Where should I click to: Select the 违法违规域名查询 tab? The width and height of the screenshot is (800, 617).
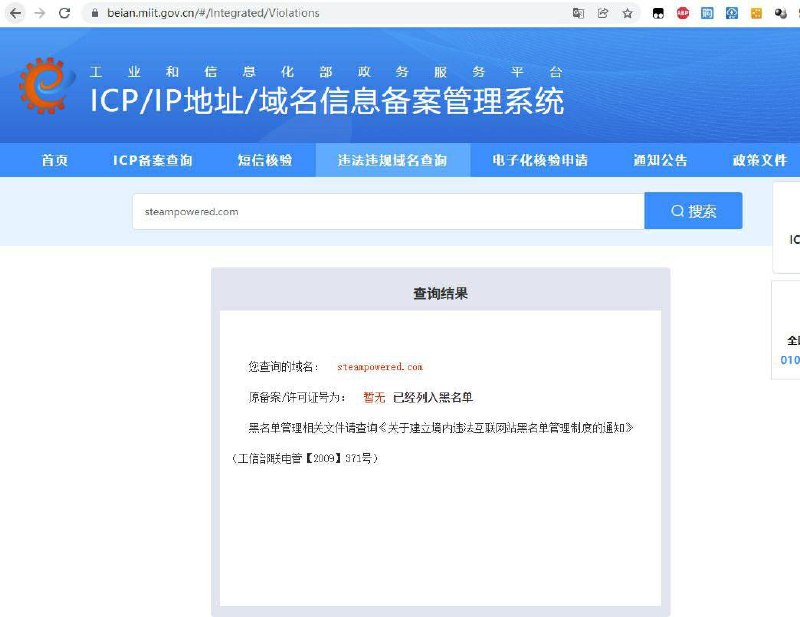tap(393, 160)
